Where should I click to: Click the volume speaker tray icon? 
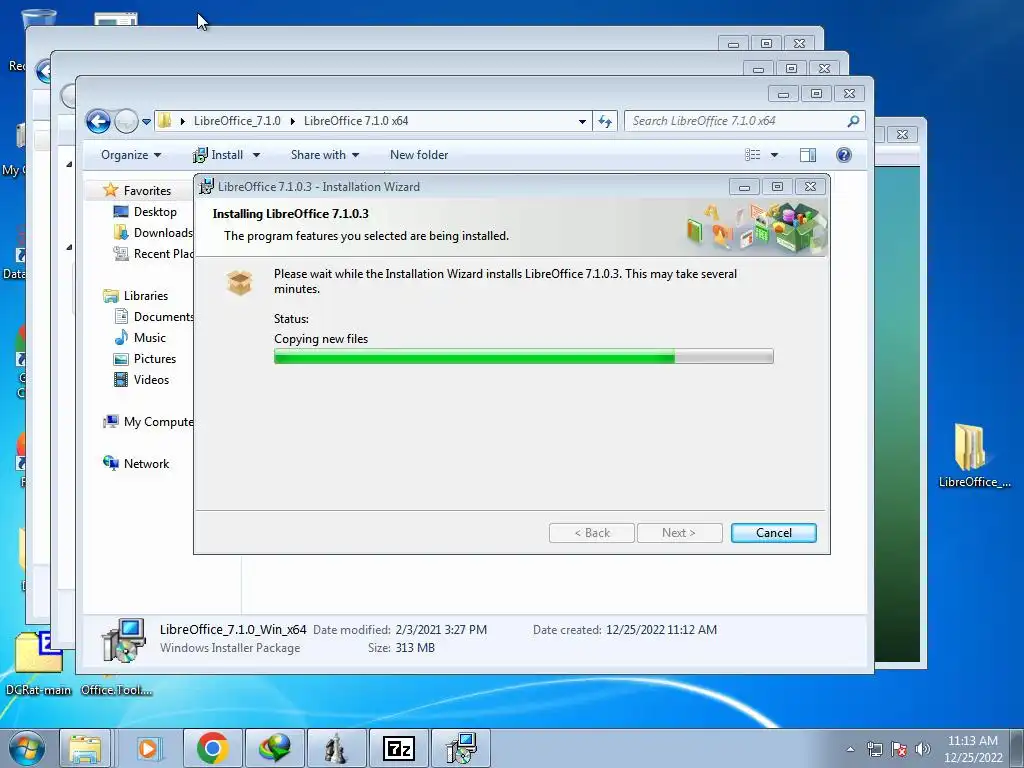[x=922, y=749]
